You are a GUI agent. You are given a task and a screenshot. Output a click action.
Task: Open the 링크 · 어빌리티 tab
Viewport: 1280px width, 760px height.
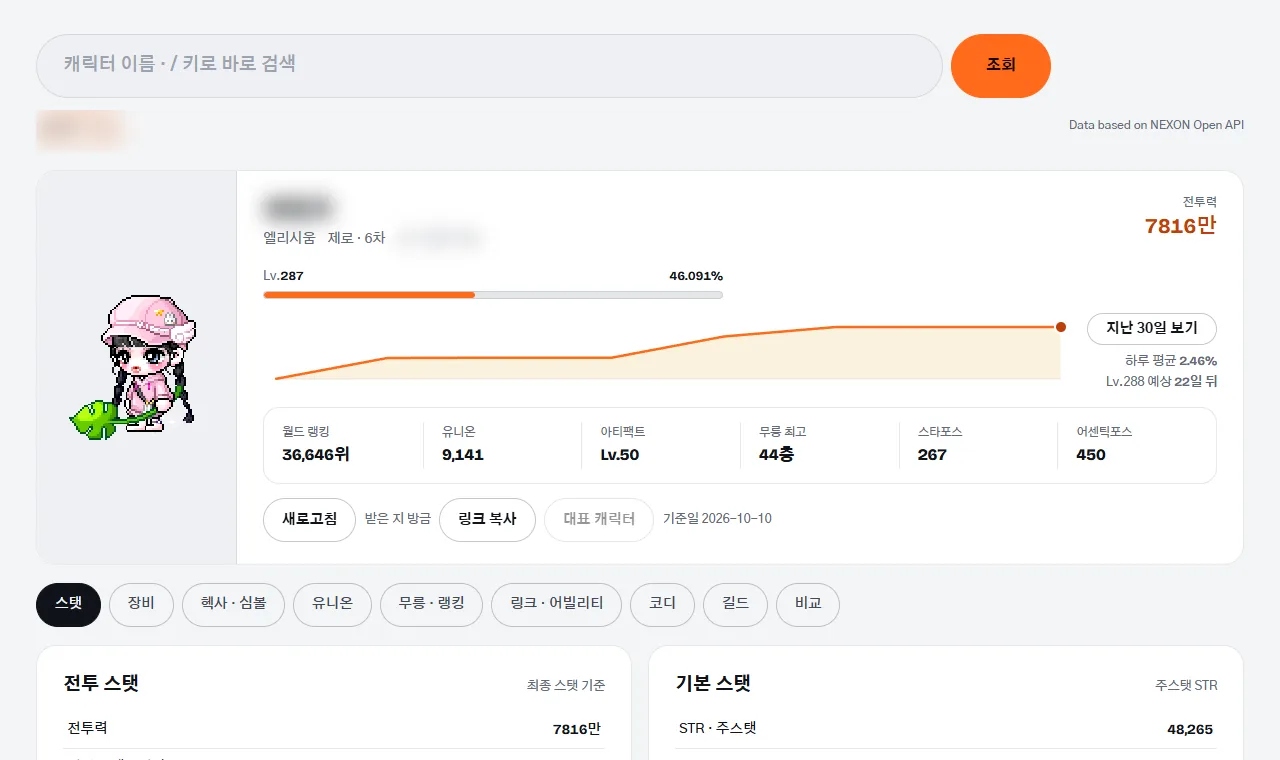point(557,605)
